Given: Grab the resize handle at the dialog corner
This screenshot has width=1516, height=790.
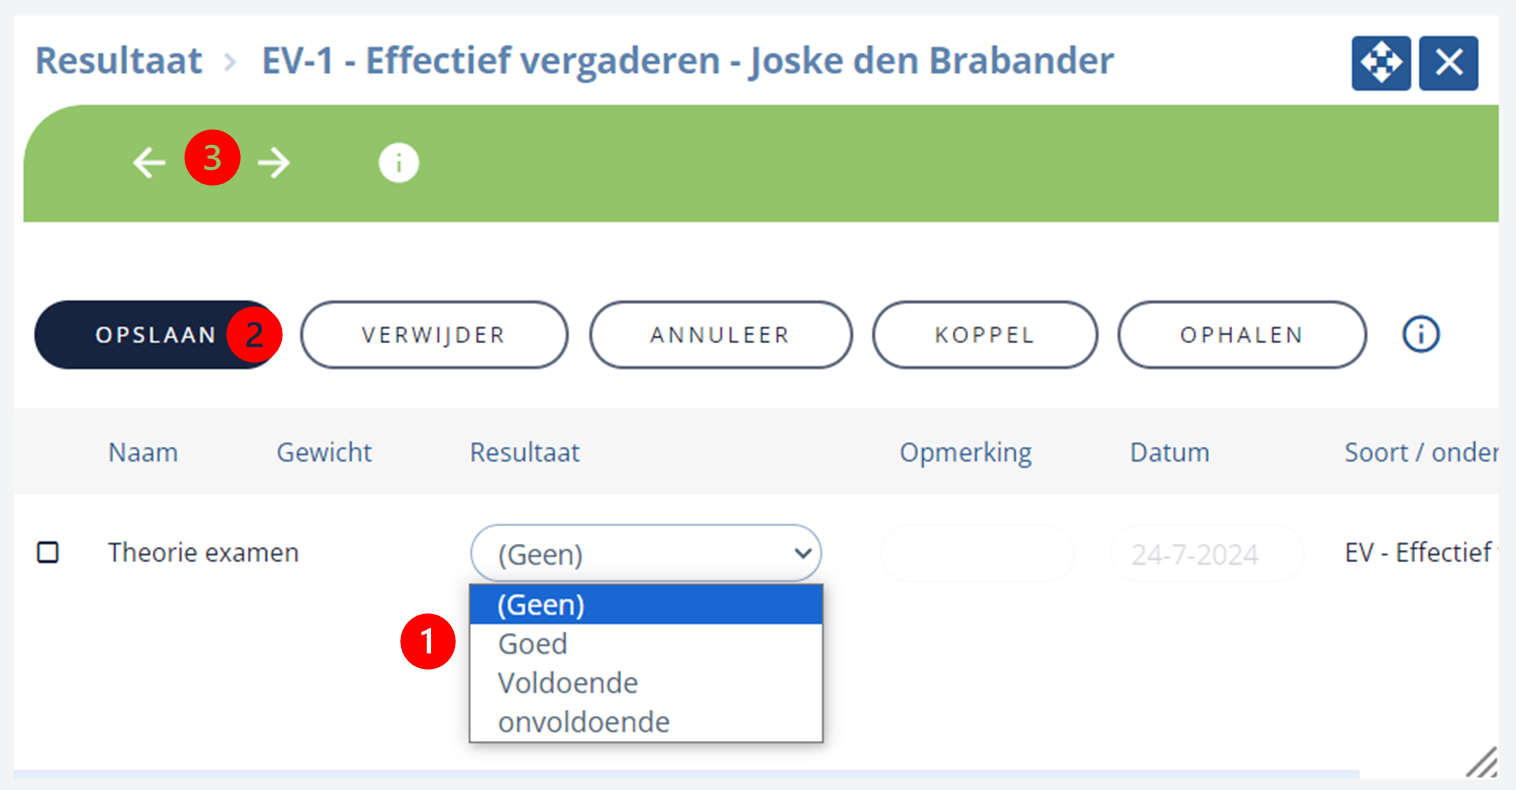Looking at the screenshot, I should coord(1481,762).
